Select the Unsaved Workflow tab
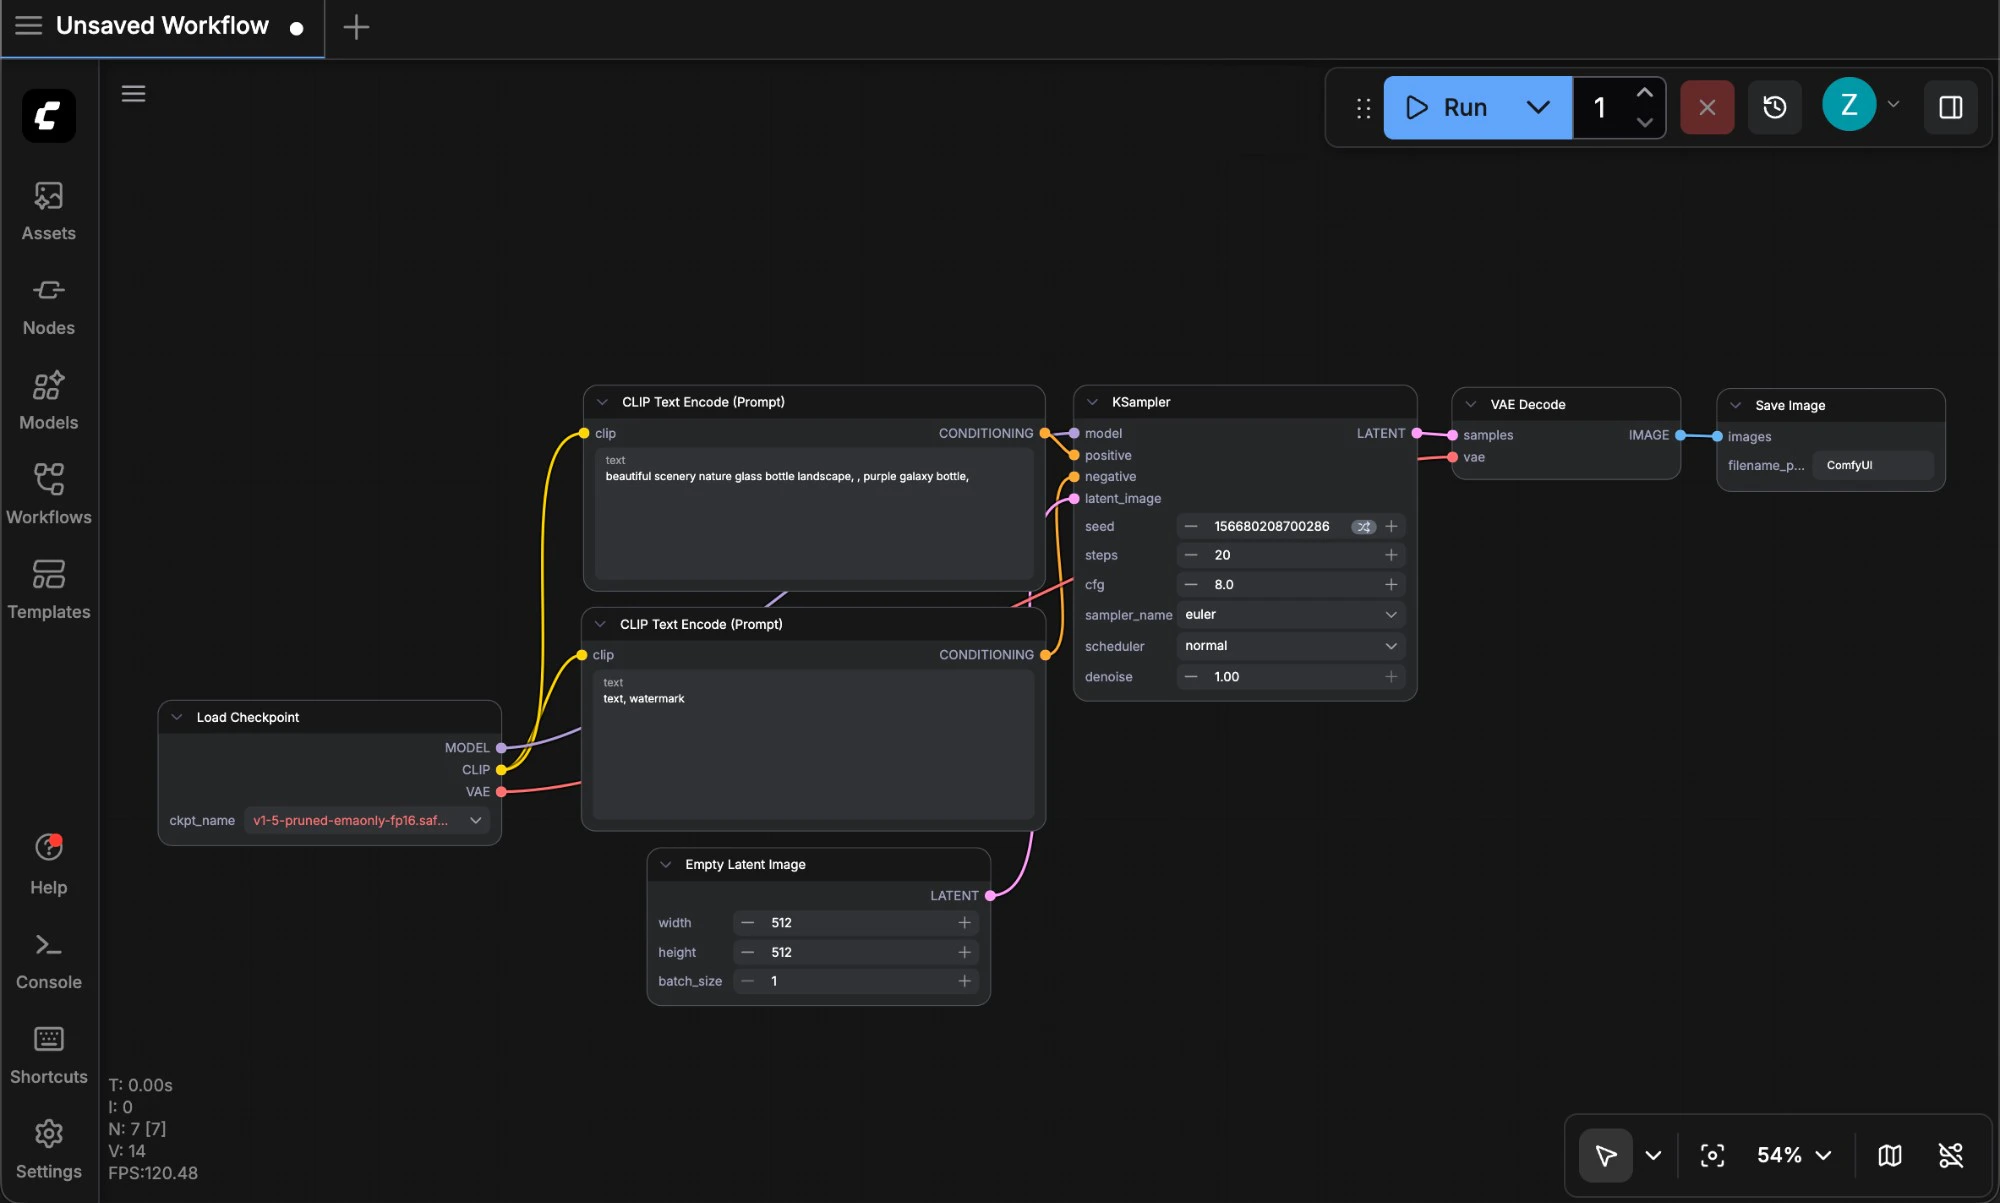This screenshot has width=2000, height=1203. point(163,26)
